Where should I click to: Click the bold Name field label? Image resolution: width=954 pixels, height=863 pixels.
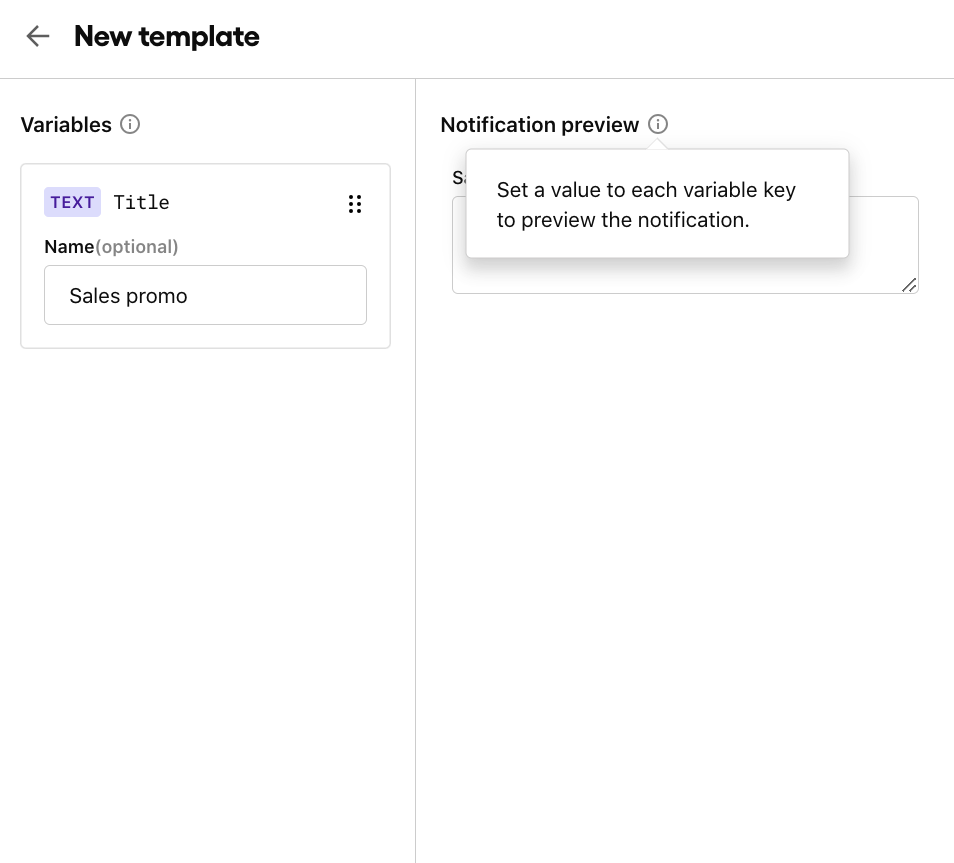pyautogui.click(x=69, y=246)
